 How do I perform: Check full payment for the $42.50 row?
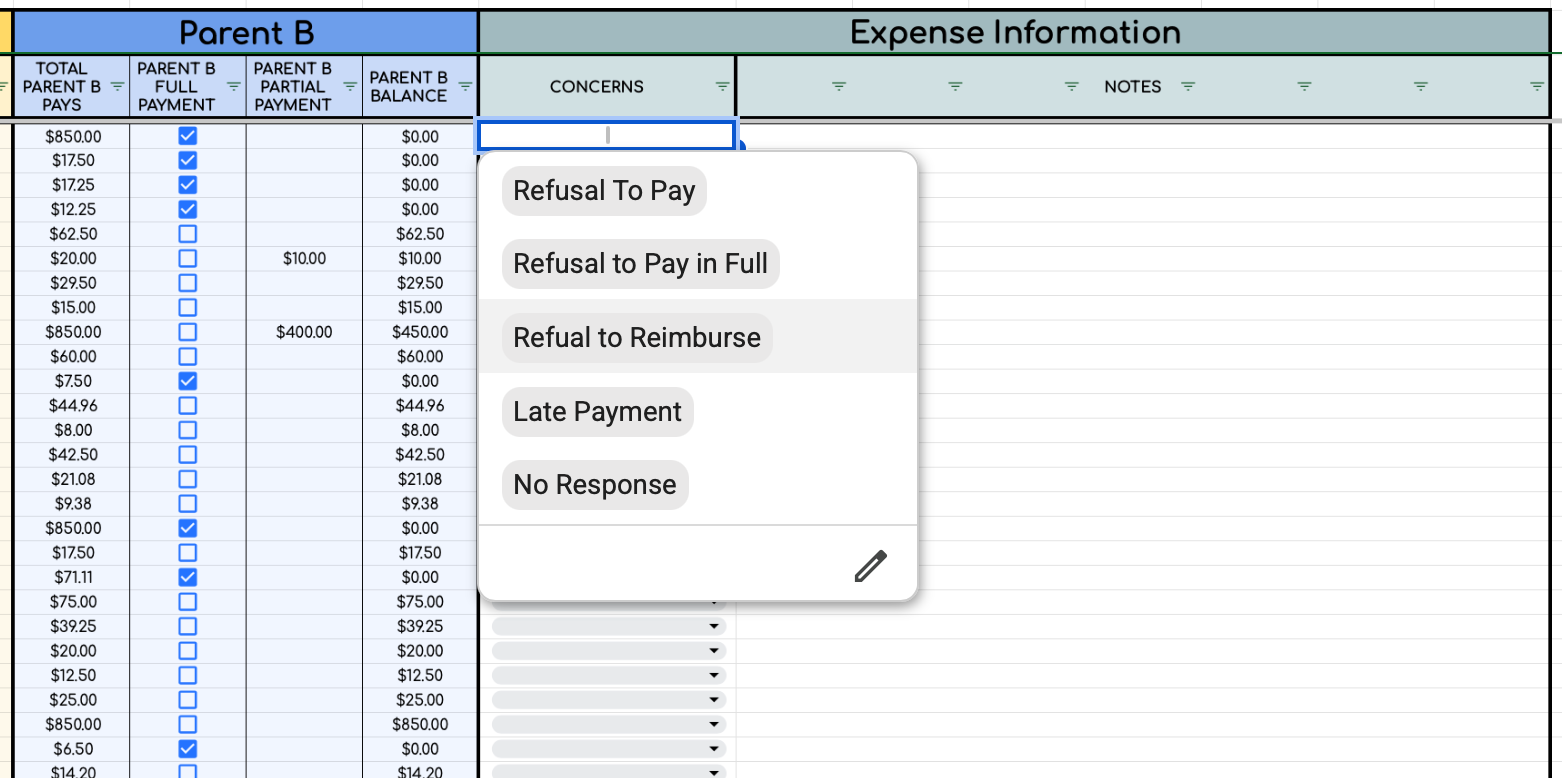[x=187, y=455]
